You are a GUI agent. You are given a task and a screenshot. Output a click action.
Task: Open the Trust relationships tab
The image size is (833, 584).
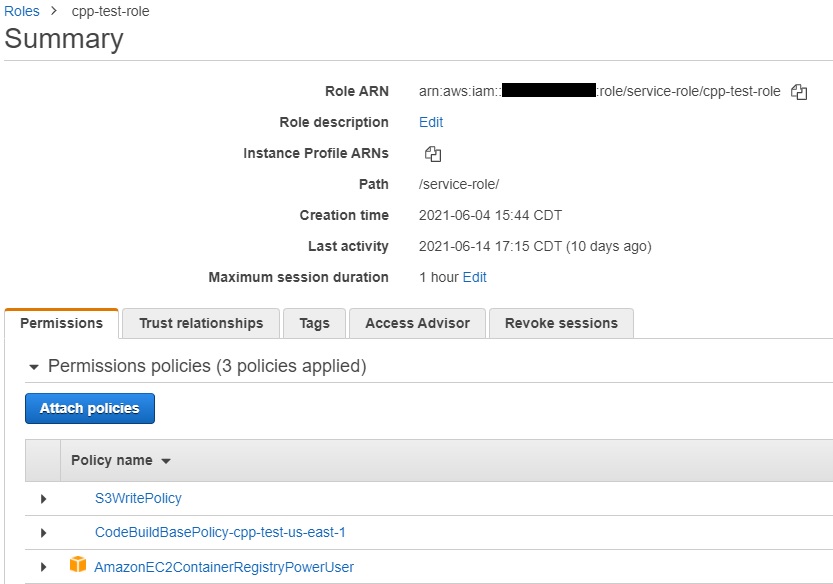(x=201, y=323)
